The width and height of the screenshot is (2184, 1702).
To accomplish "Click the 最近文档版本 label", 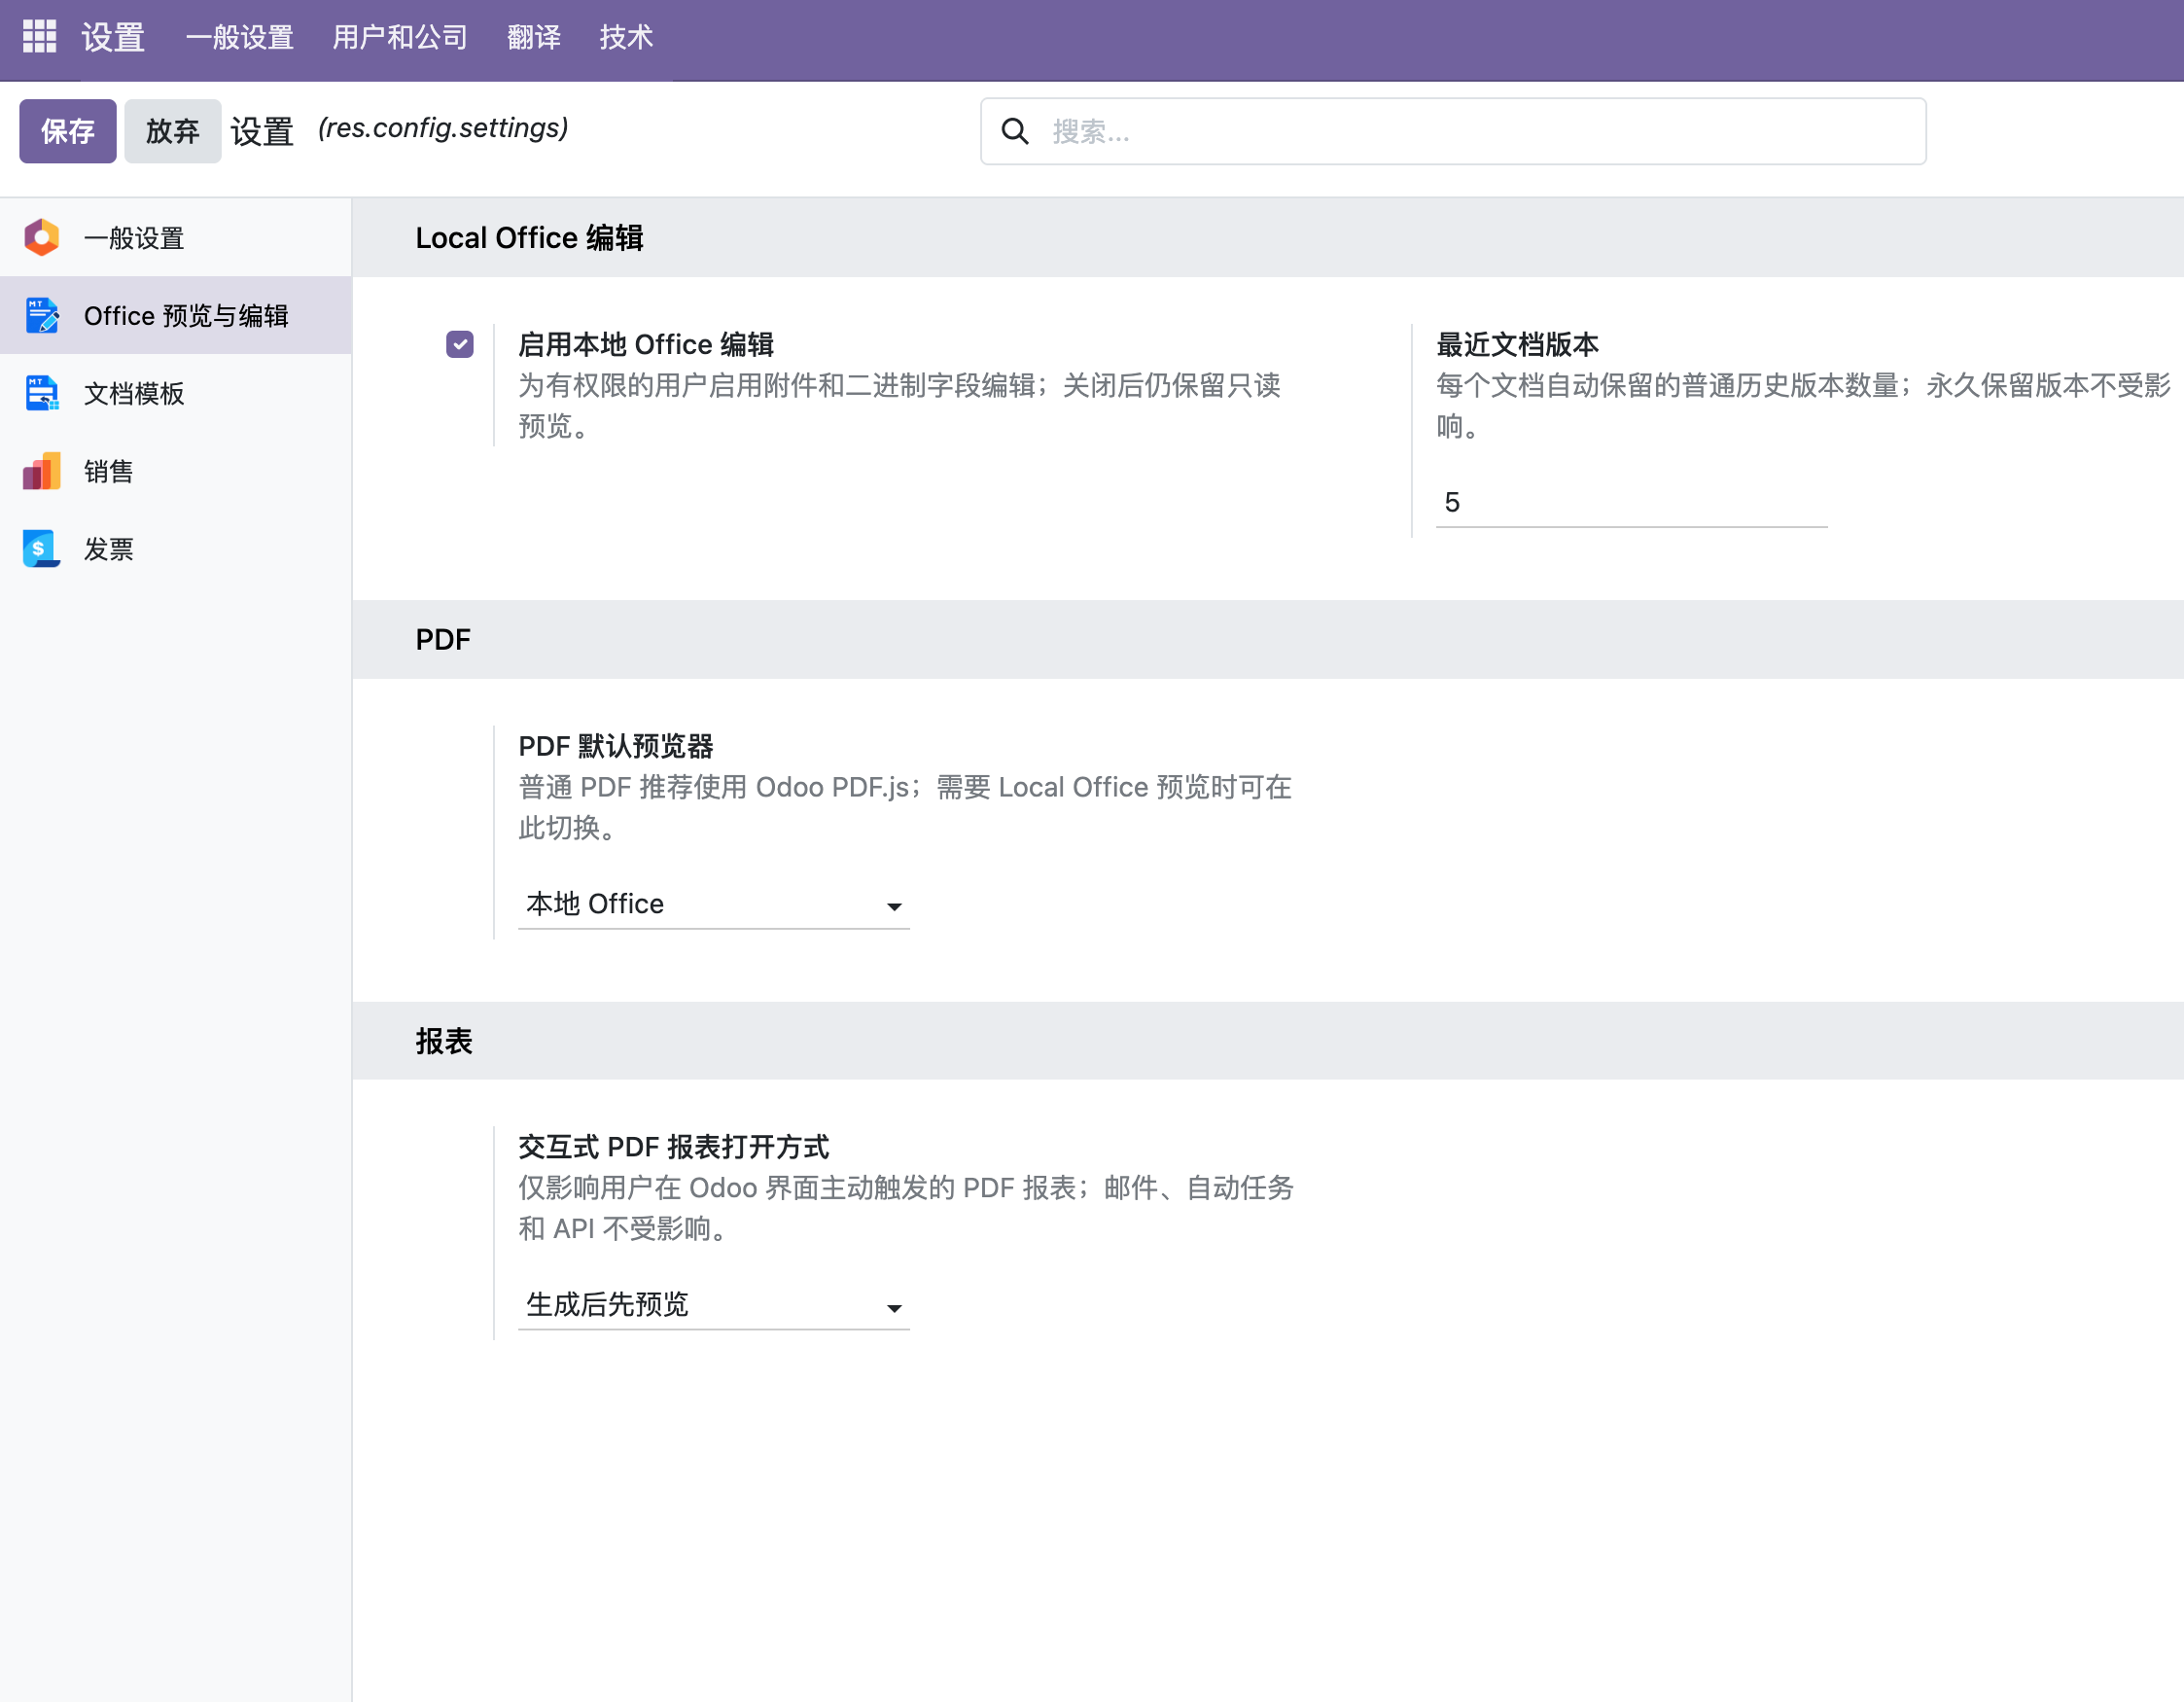I will coord(1517,345).
